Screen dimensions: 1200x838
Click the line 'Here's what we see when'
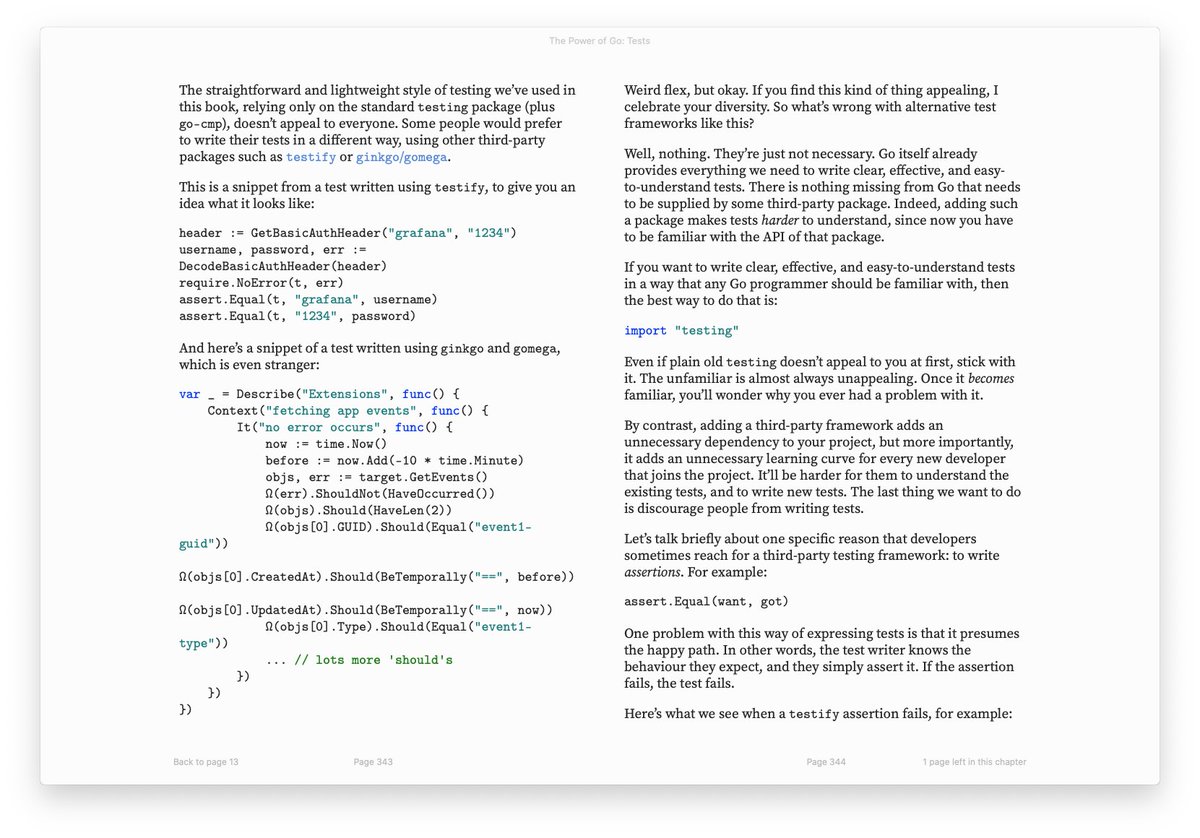tap(818, 715)
